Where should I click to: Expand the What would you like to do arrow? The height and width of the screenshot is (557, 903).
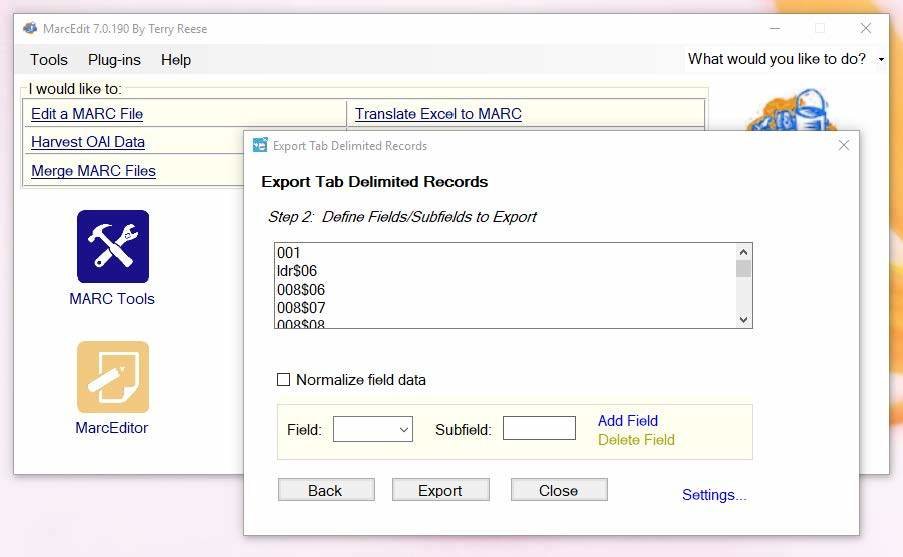point(881,59)
